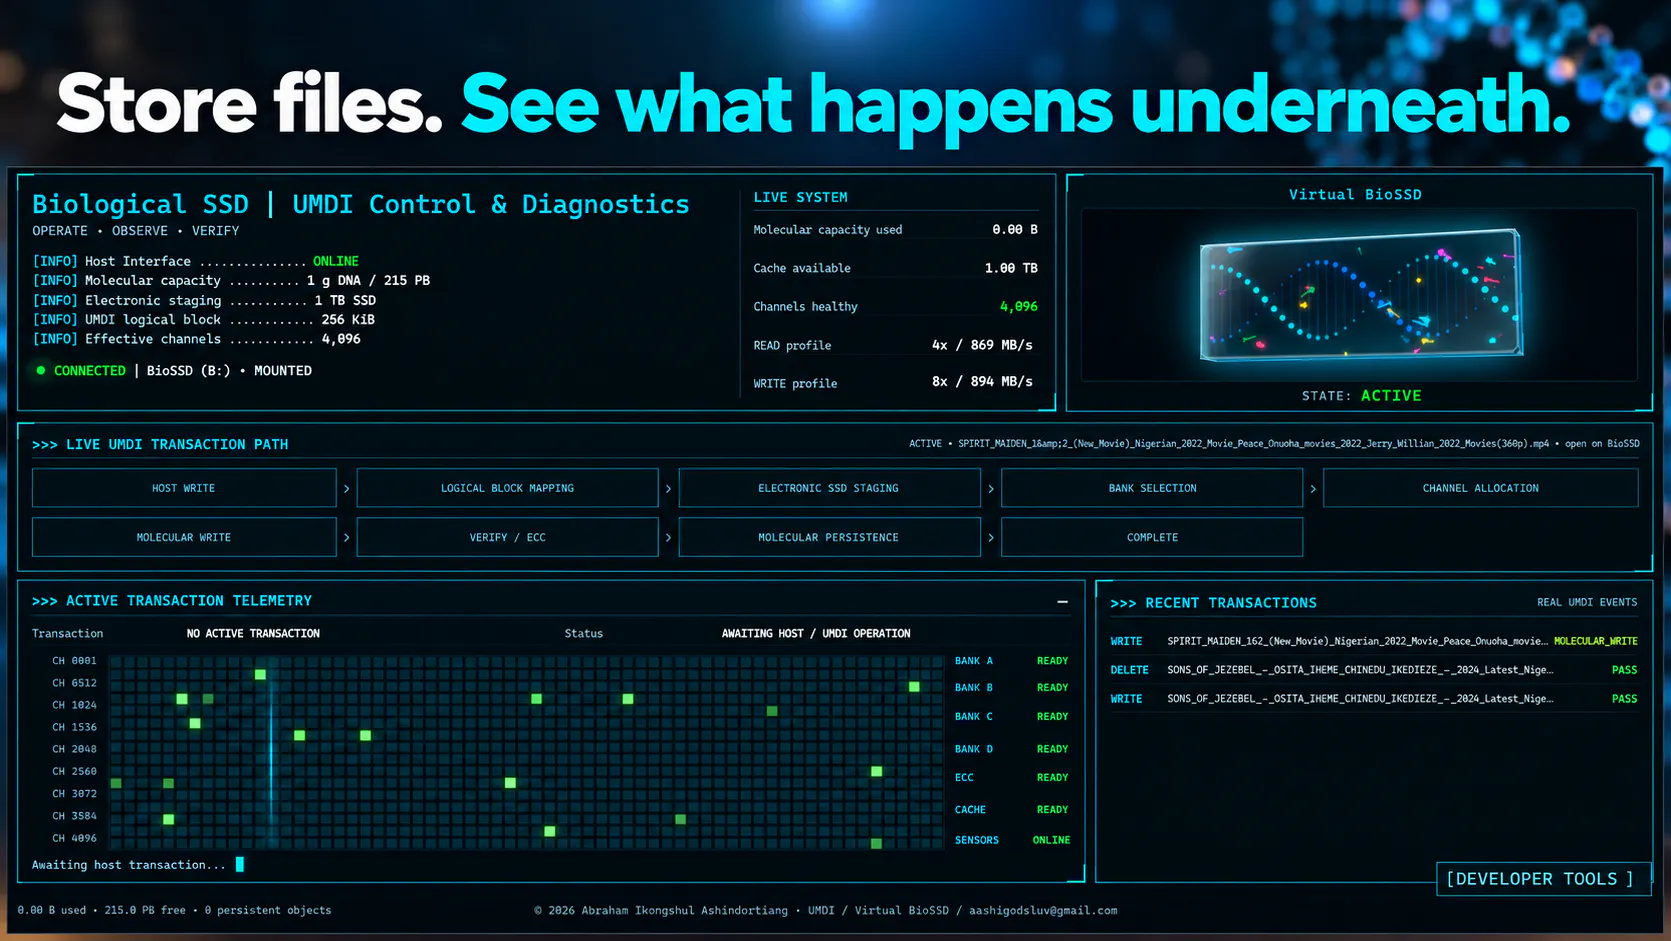Open the Developer Tools button
Screen dimensions: 1671x941
[1541, 879]
